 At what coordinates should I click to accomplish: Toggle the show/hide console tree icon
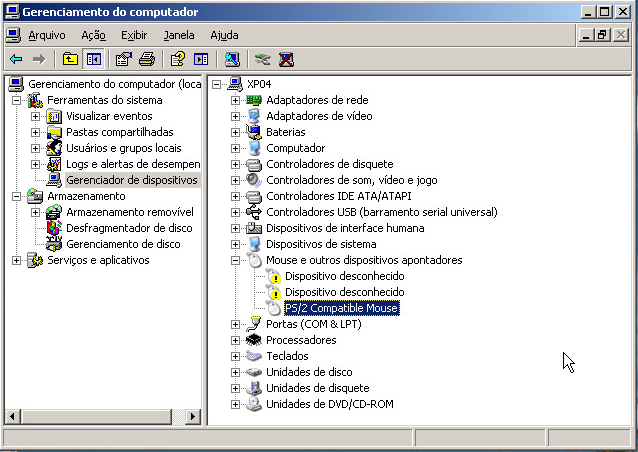94,59
